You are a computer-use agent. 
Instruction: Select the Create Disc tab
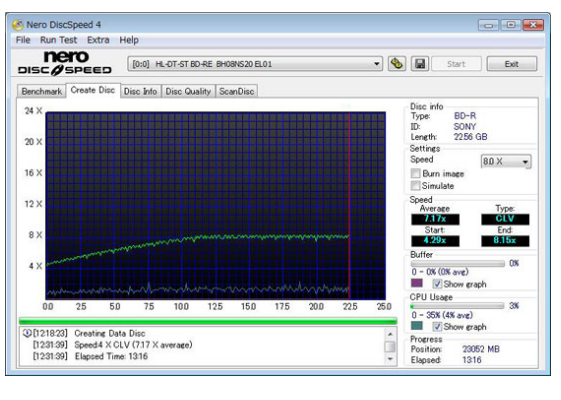coord(93,90)
